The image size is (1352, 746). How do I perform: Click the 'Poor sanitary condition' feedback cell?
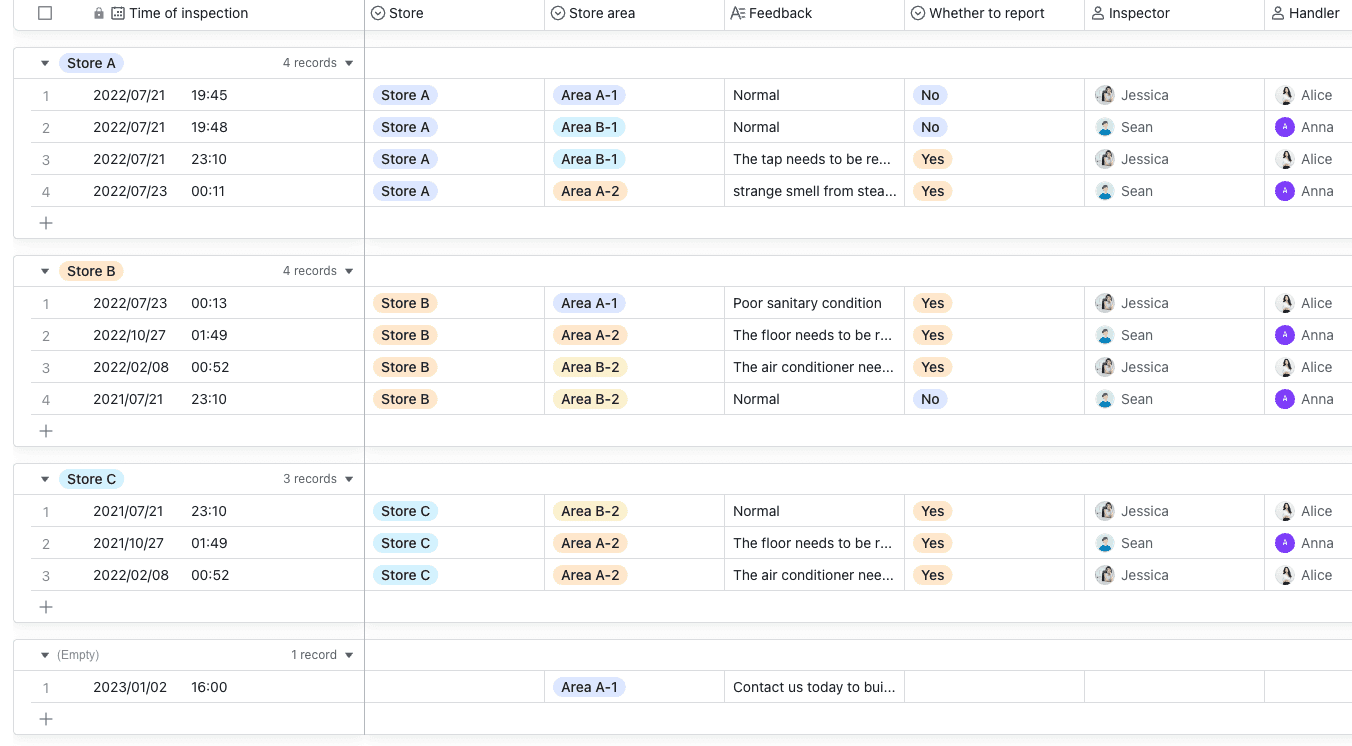[x=807, y=303]
